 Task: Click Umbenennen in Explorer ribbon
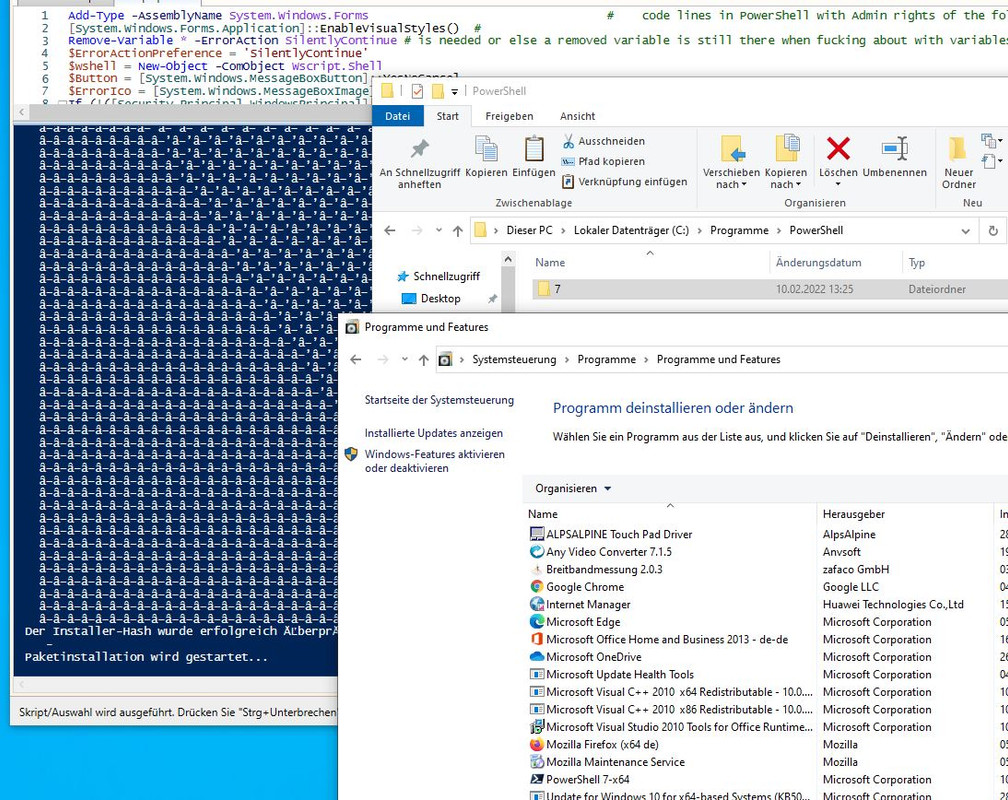coord(894,156)
